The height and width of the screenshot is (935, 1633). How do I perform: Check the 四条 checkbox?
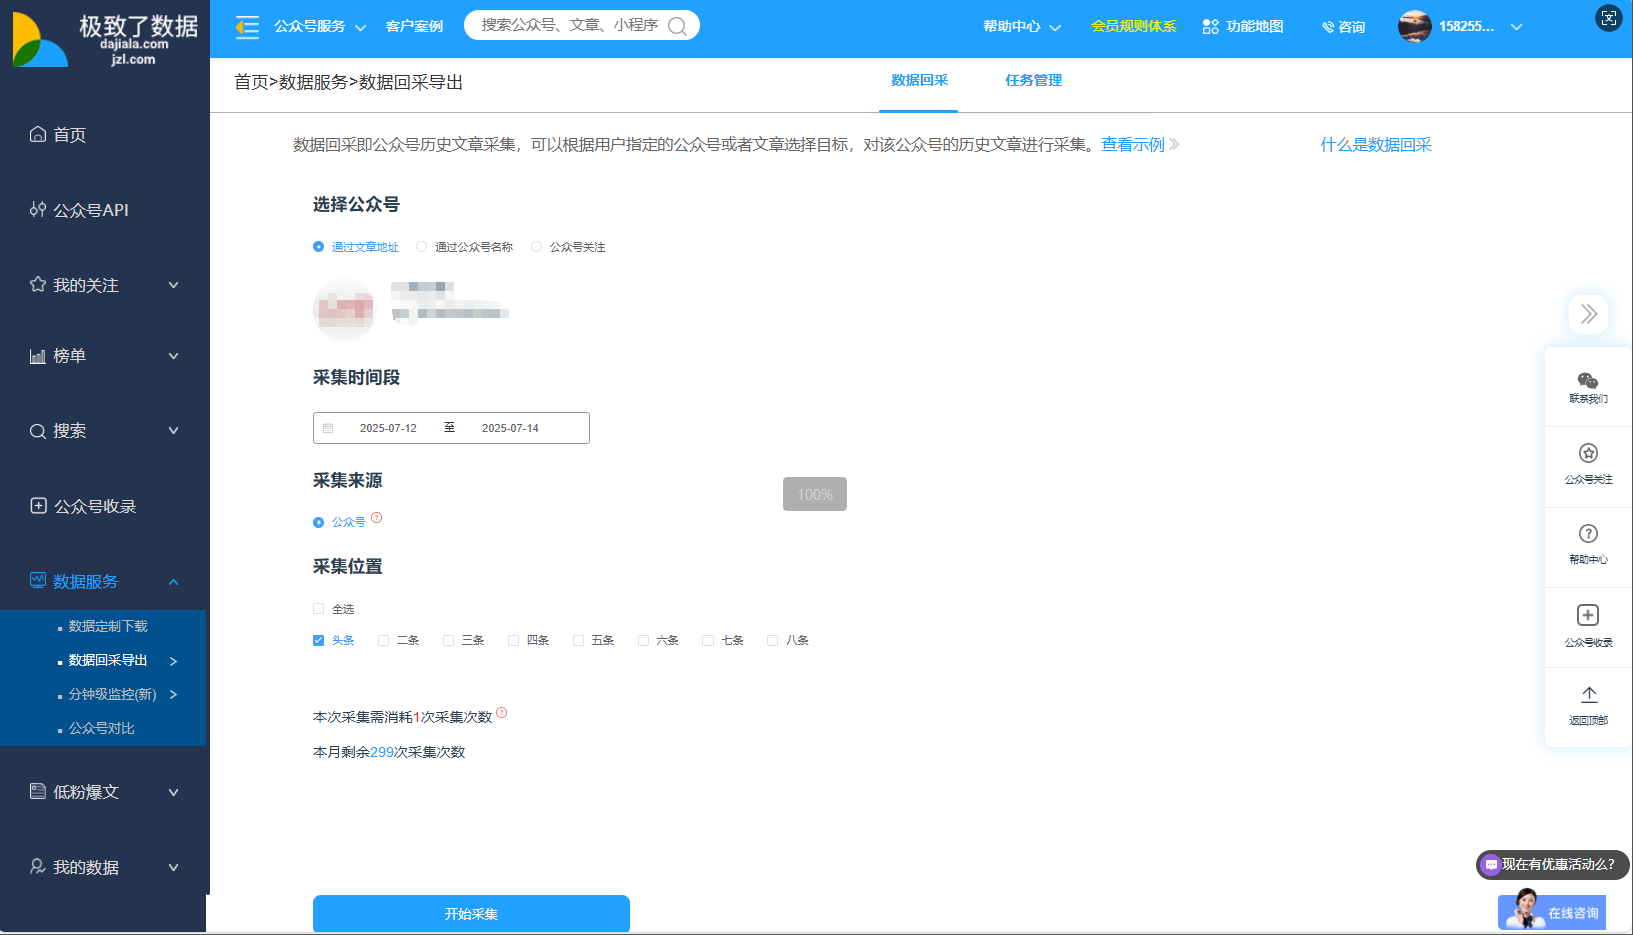pos(513,640)
